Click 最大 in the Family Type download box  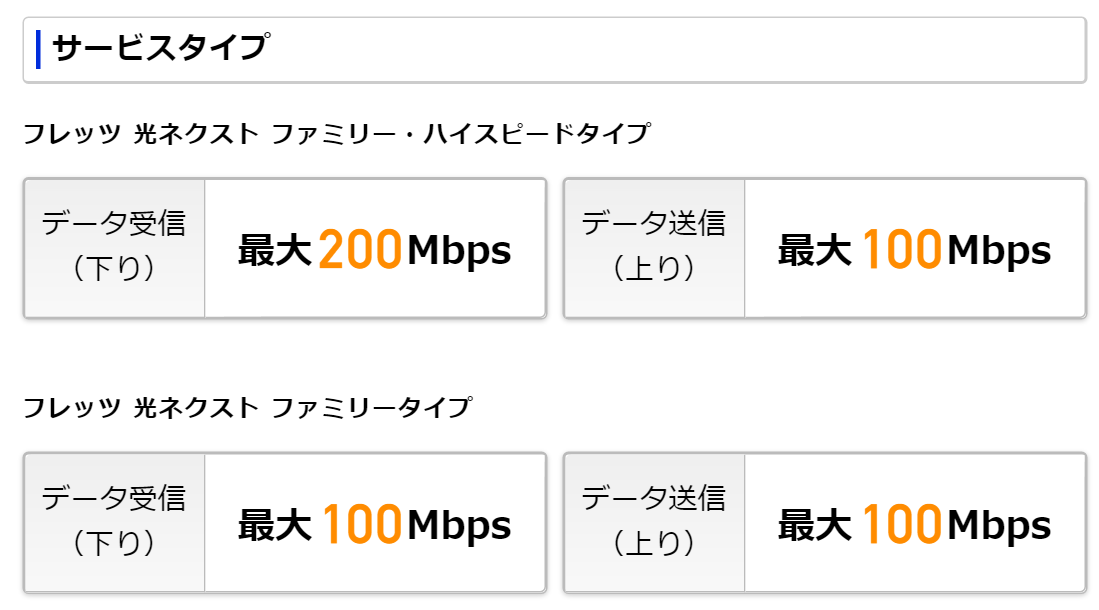pyautogui.click(x=275, y=526)
